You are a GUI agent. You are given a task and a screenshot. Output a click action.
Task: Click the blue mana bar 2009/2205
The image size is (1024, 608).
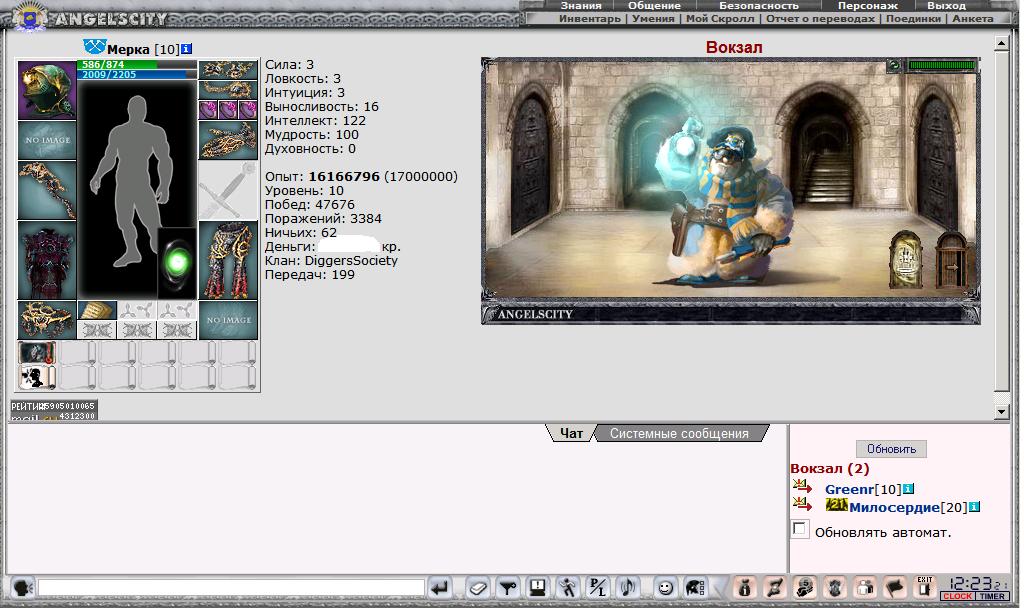click(x=137, y=74)
